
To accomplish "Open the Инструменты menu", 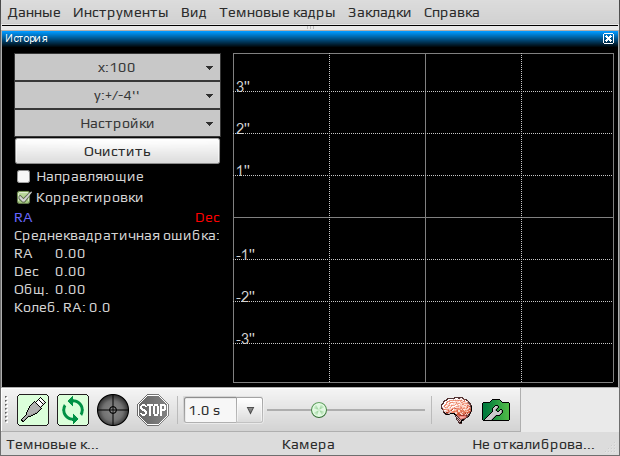I will (x=121, y=13).
